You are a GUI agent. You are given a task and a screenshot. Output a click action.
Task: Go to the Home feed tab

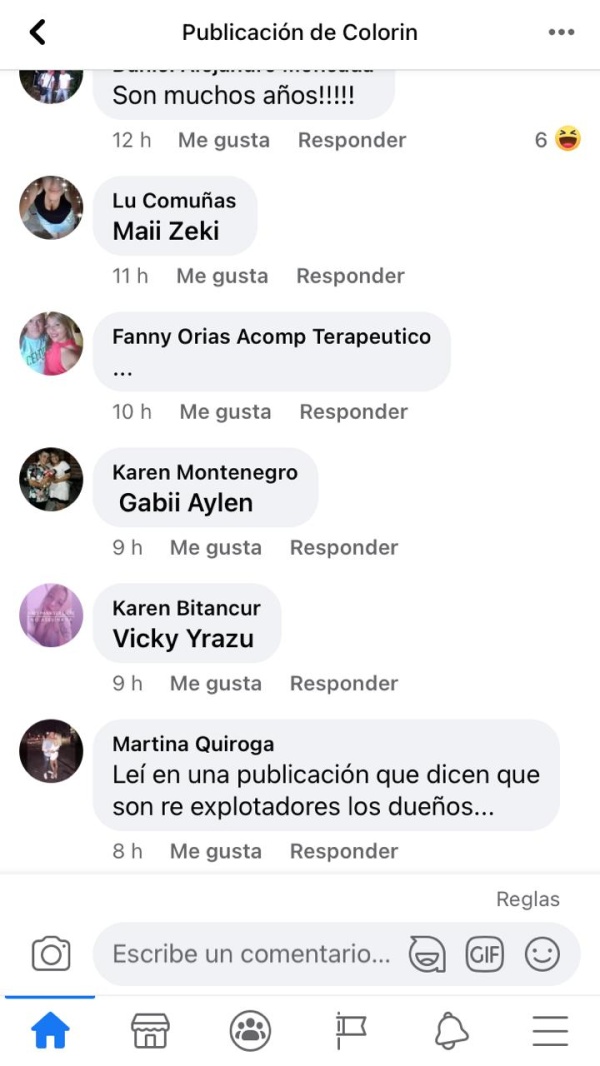[x=51, y=1031]
